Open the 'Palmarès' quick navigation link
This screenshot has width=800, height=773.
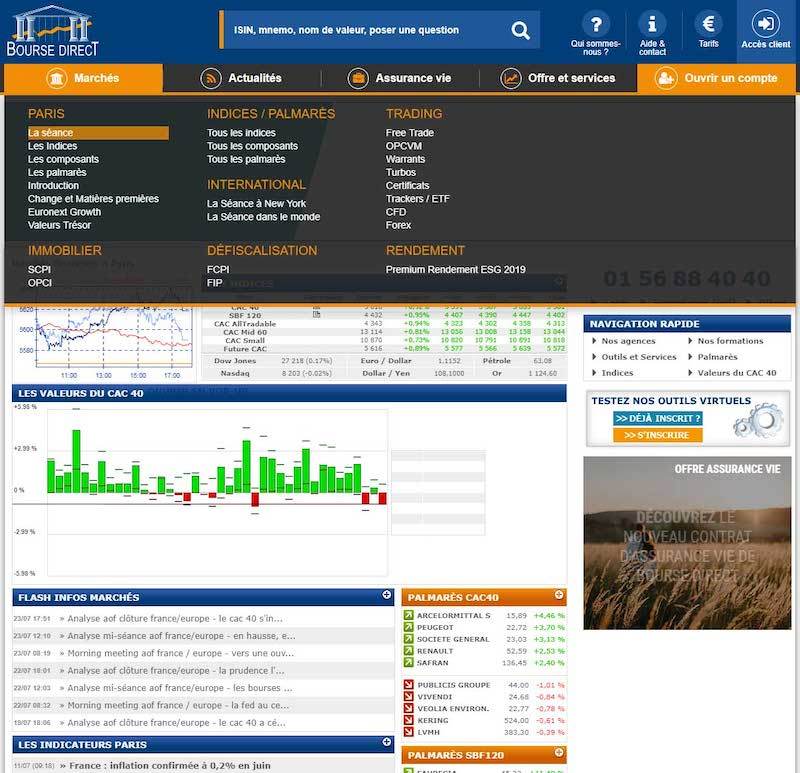[x=717, y=357]
